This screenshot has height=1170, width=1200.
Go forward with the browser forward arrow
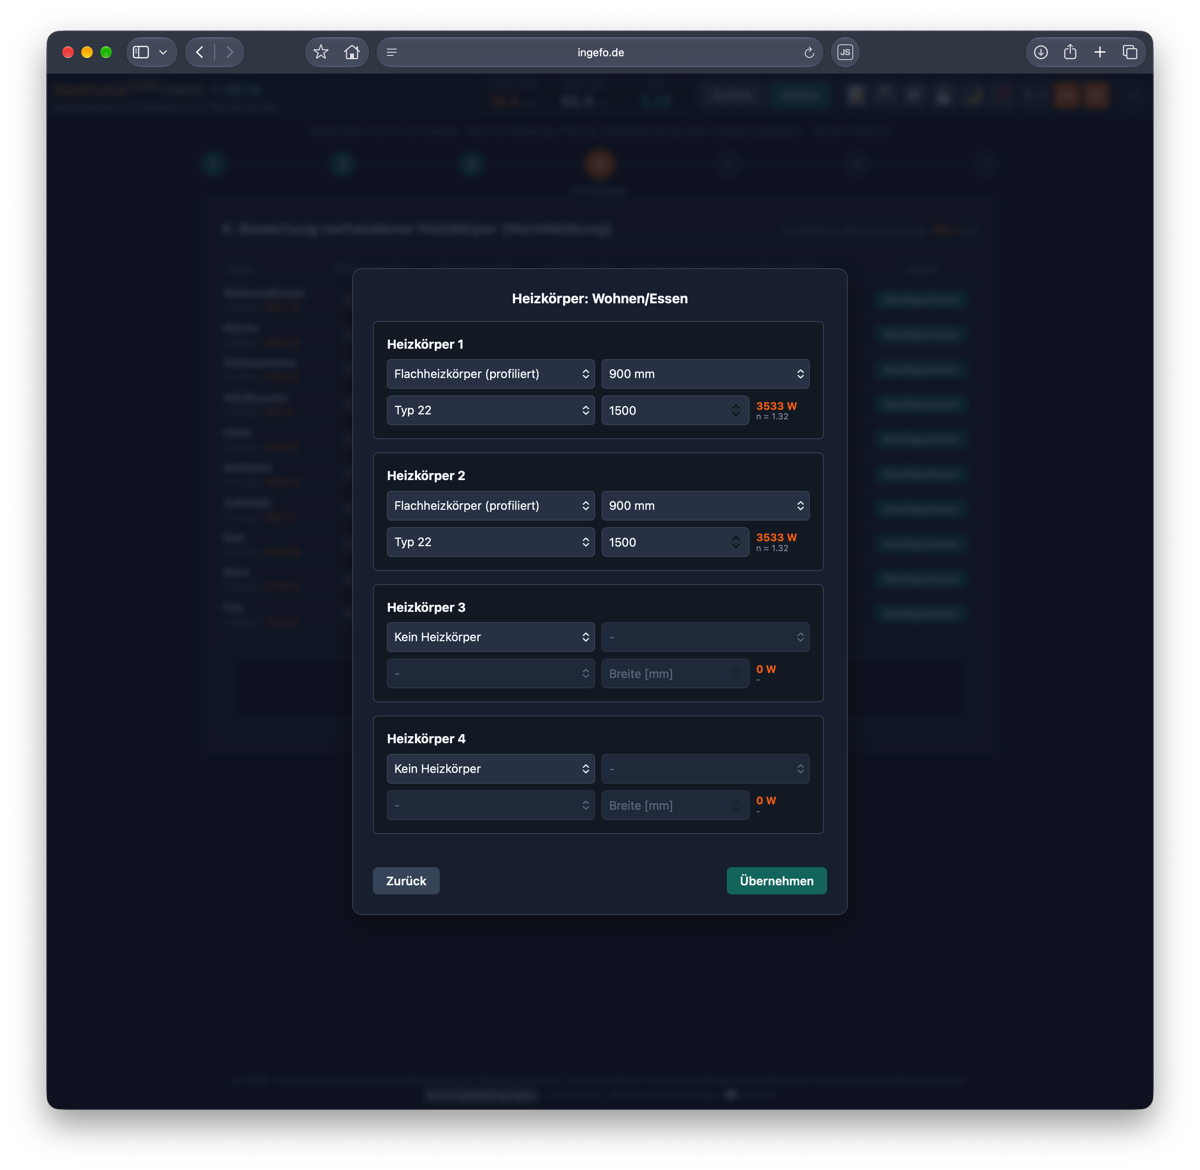(x=229, y=52)
